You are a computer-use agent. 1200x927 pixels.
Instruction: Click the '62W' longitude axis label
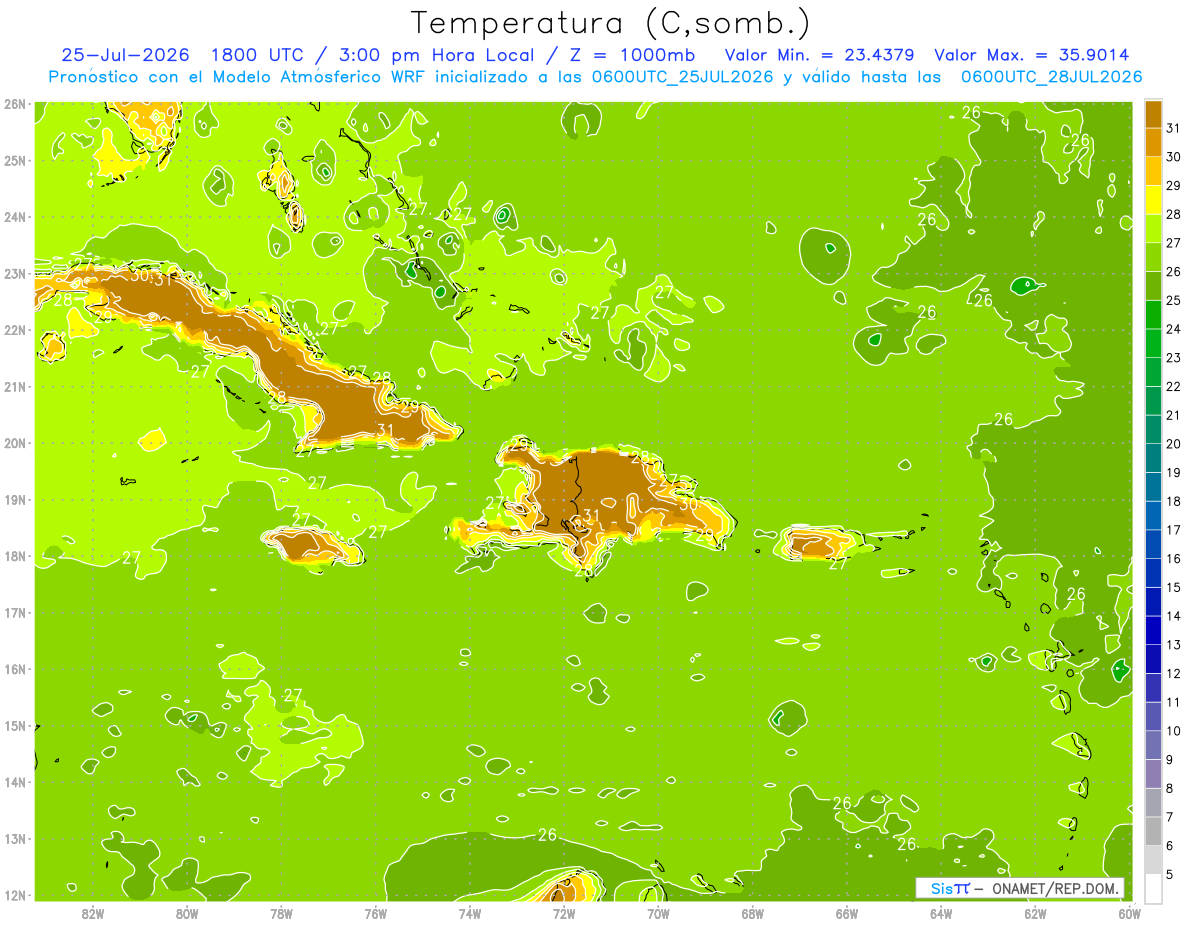(1035, 913)
